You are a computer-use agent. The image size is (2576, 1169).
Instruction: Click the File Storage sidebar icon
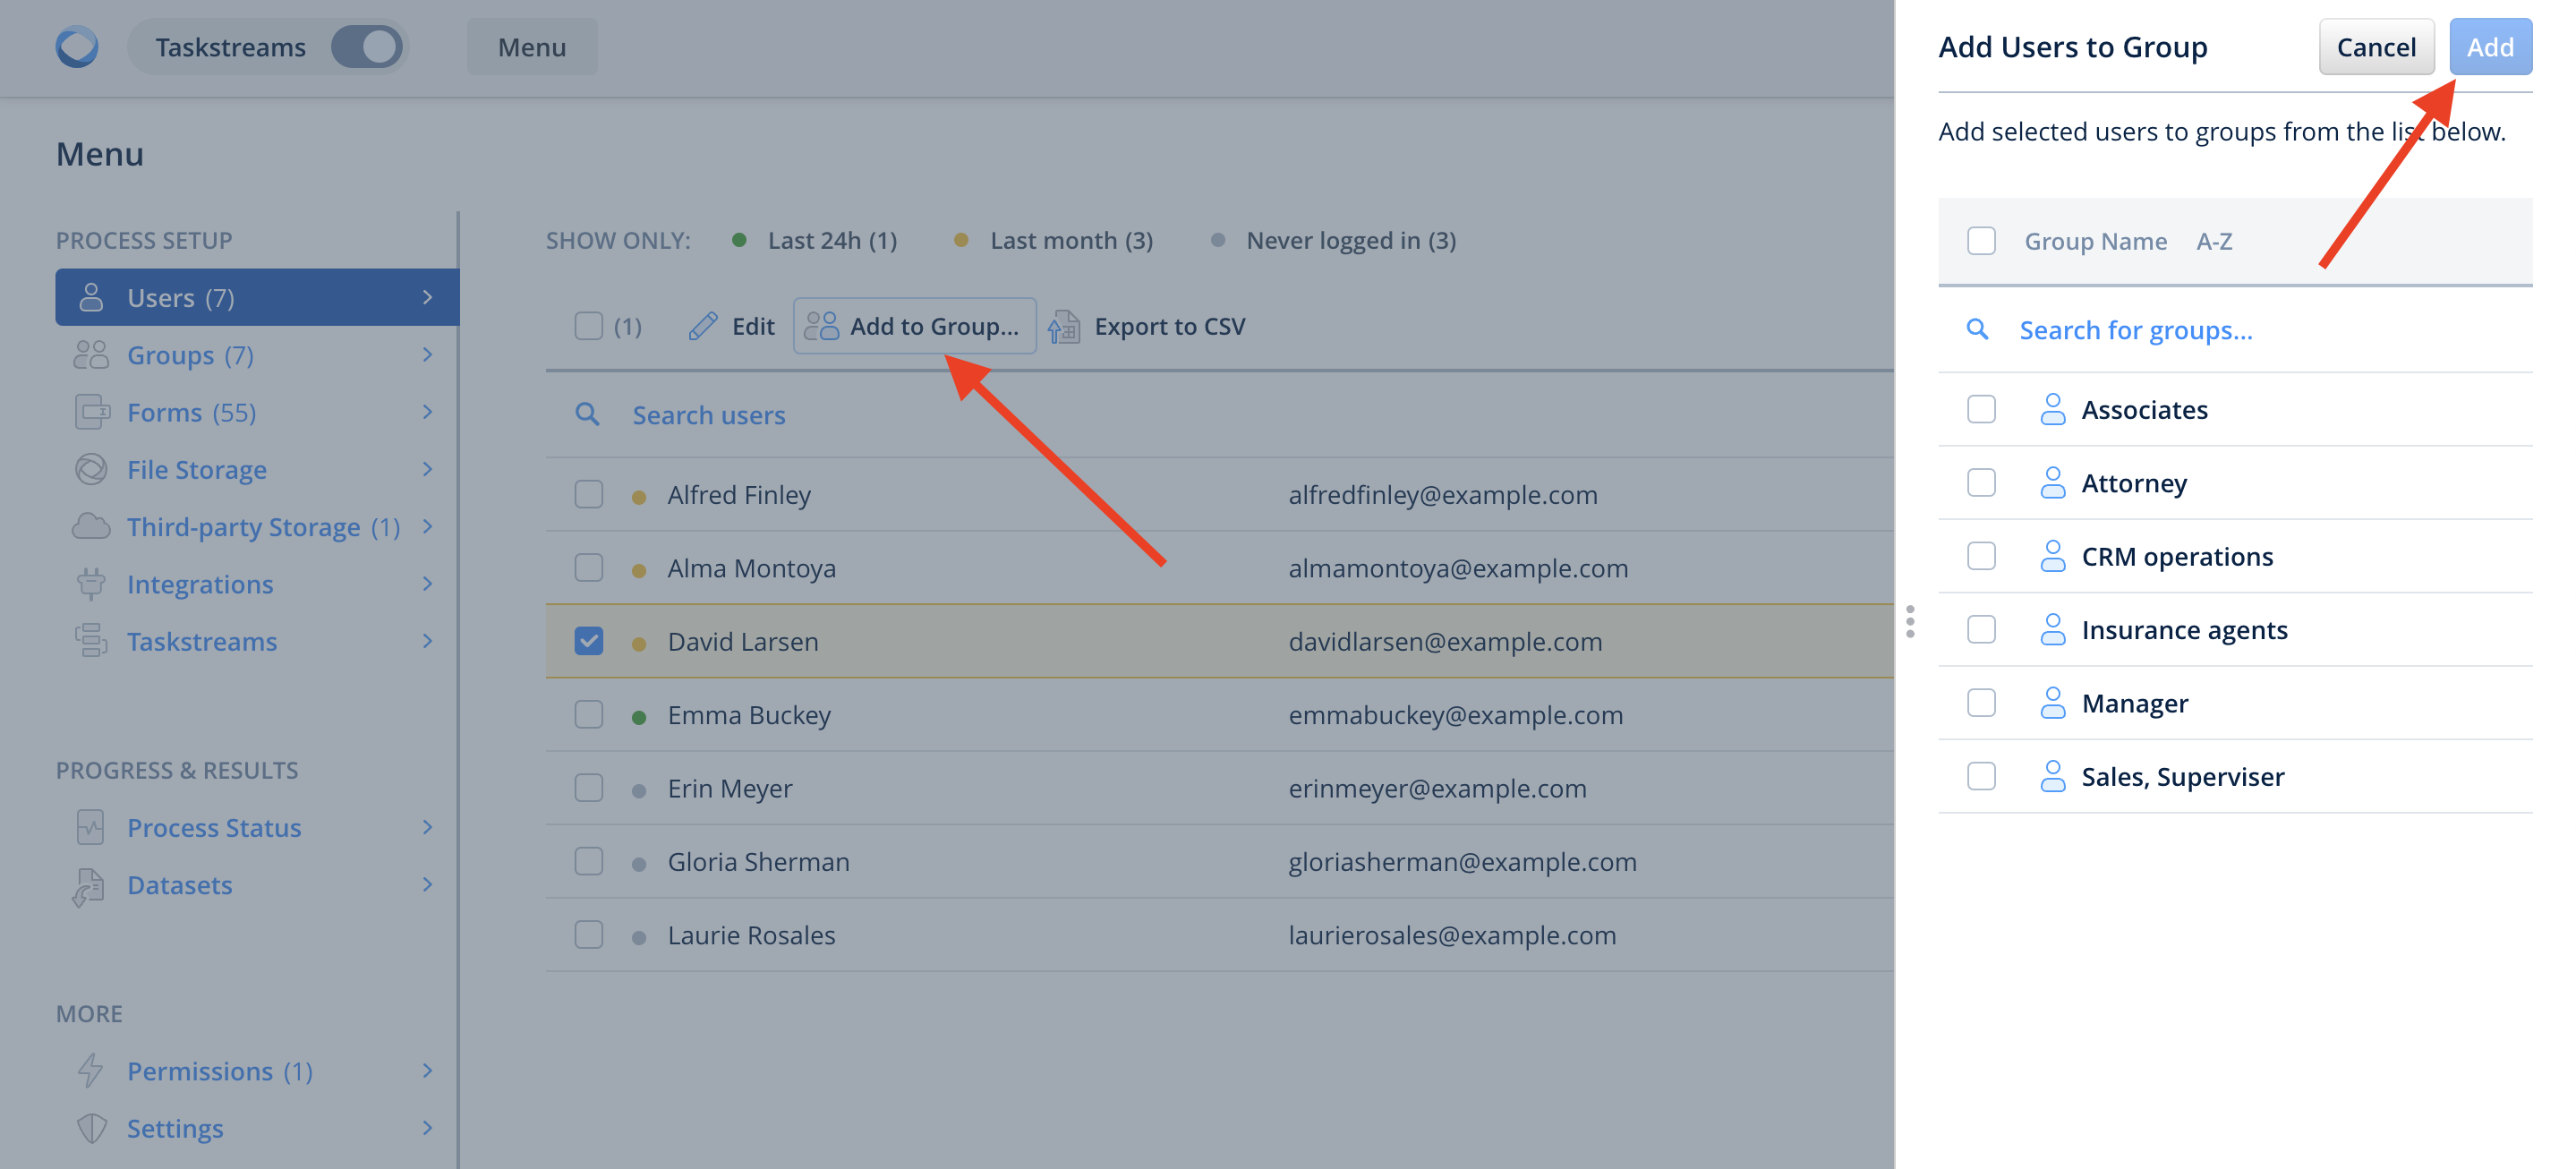tap(91, 469)
